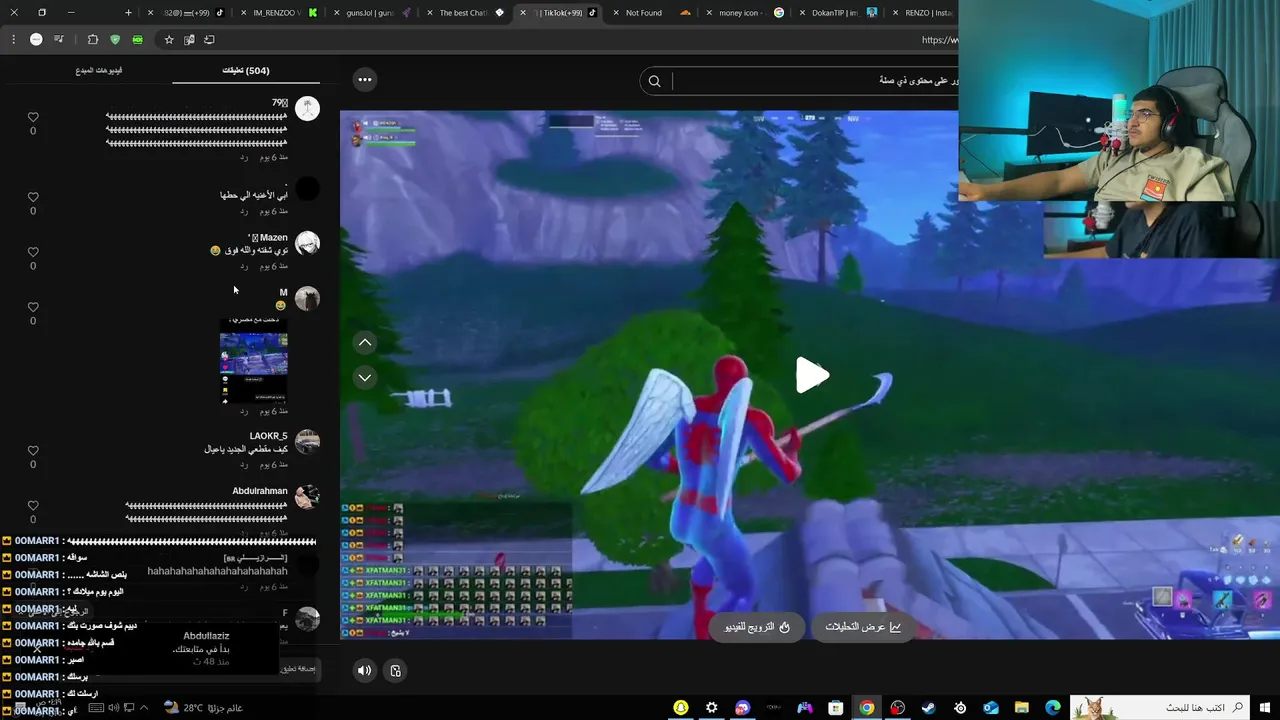1280x720 pixels.
Task: Click الترويج للفيديو button
Action: [x=757, y=627]
